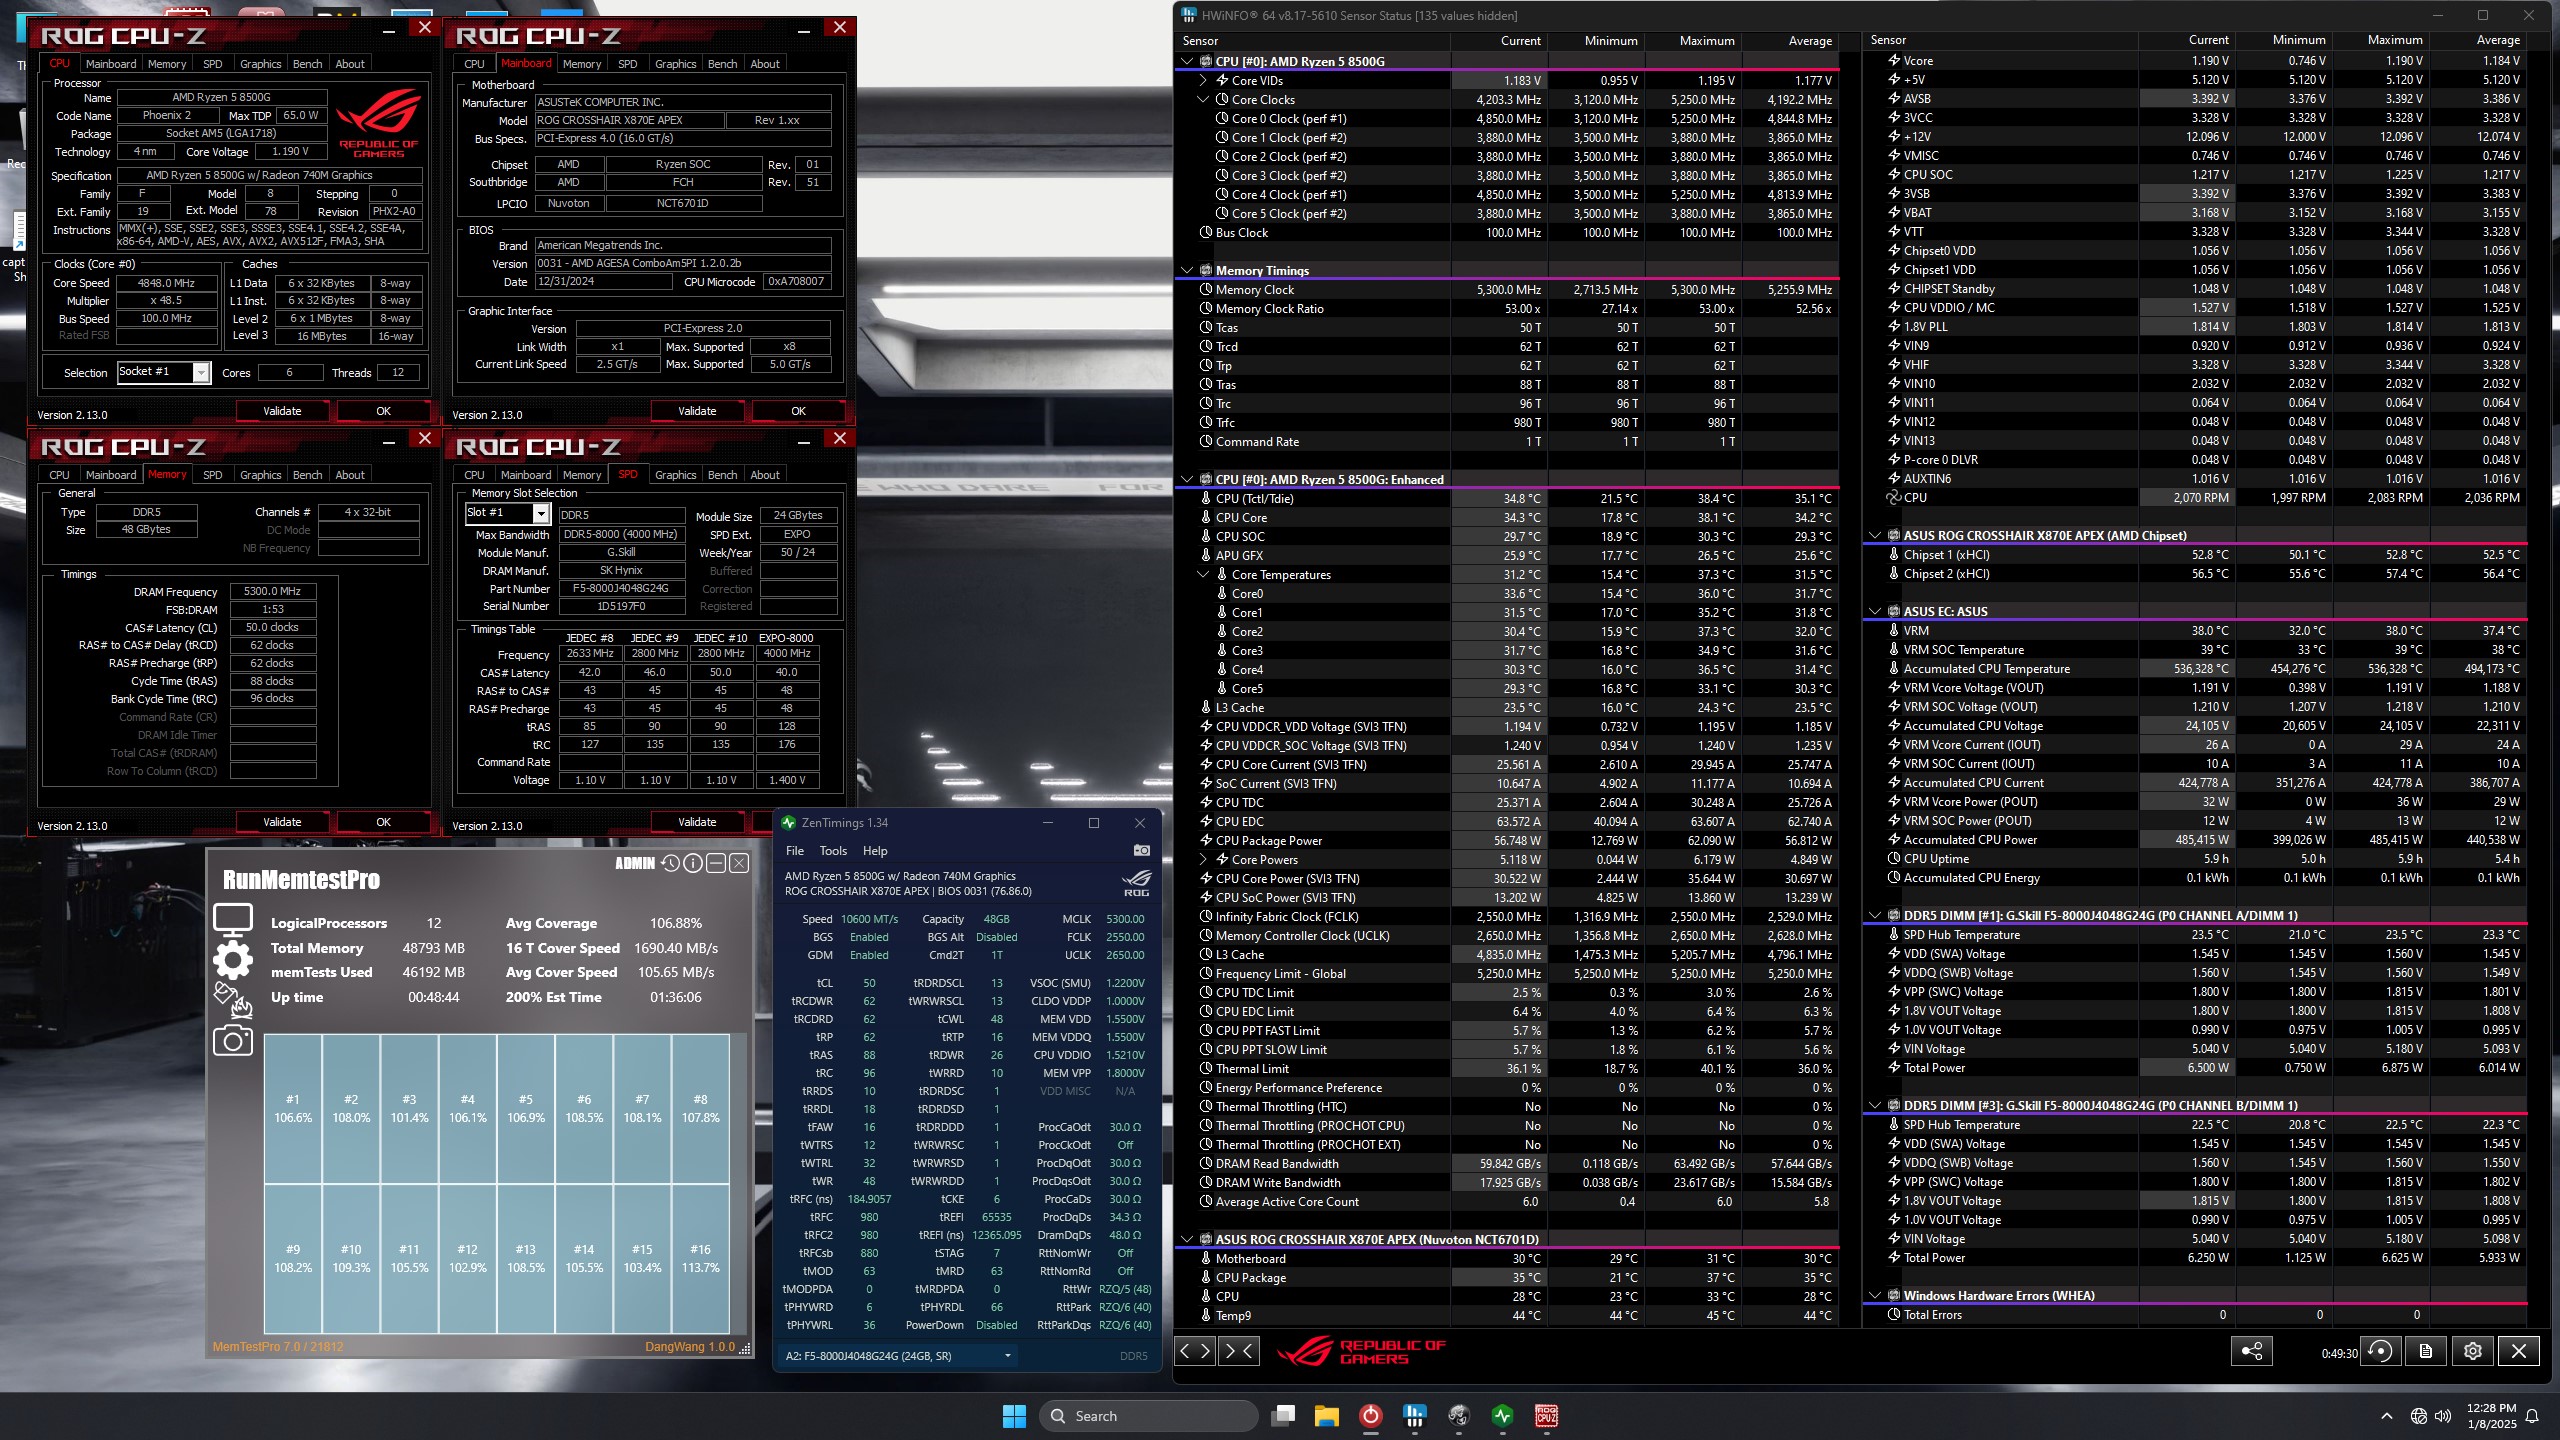This screenshot has width=2560, height=1440.
Task: Click Validate button in CPU-Z window
Action: 281,410
